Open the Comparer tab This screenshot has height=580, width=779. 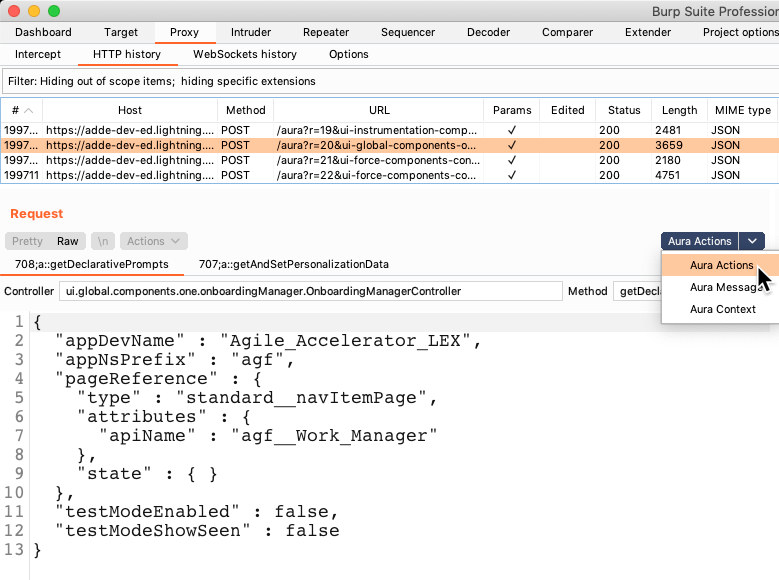(567, 32)
